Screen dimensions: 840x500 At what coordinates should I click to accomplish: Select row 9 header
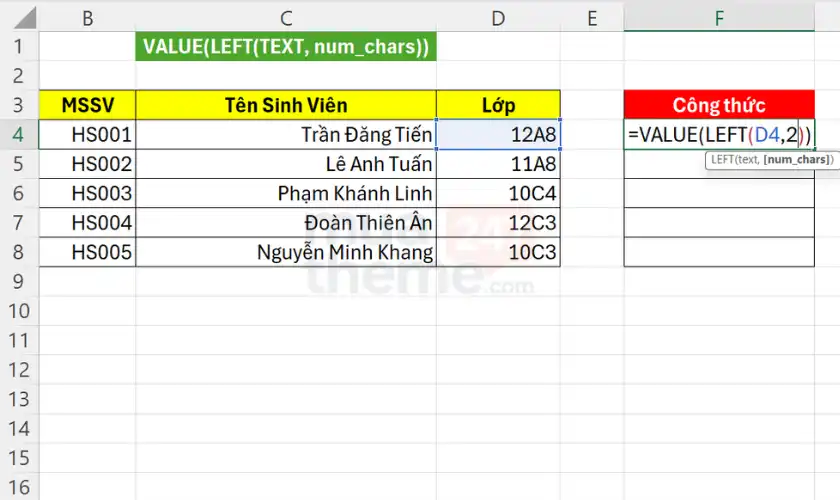tap(19, 281)
